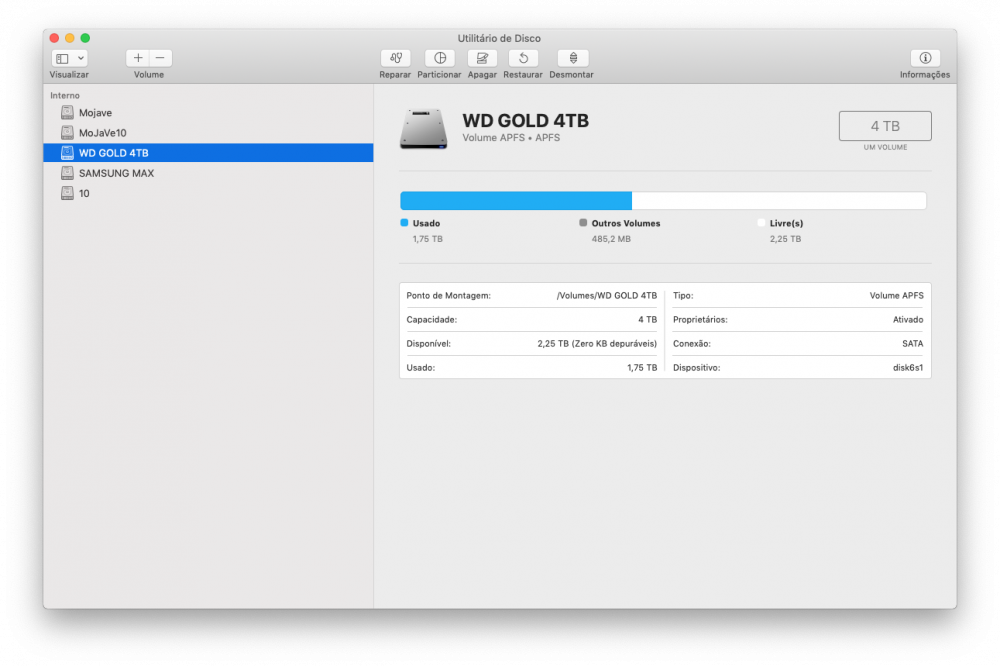Image resolution: width=1000 pixels, height=666 pixels.
Task: Click the WD GOLD 4TB title heading
Action: click(526, 121)
